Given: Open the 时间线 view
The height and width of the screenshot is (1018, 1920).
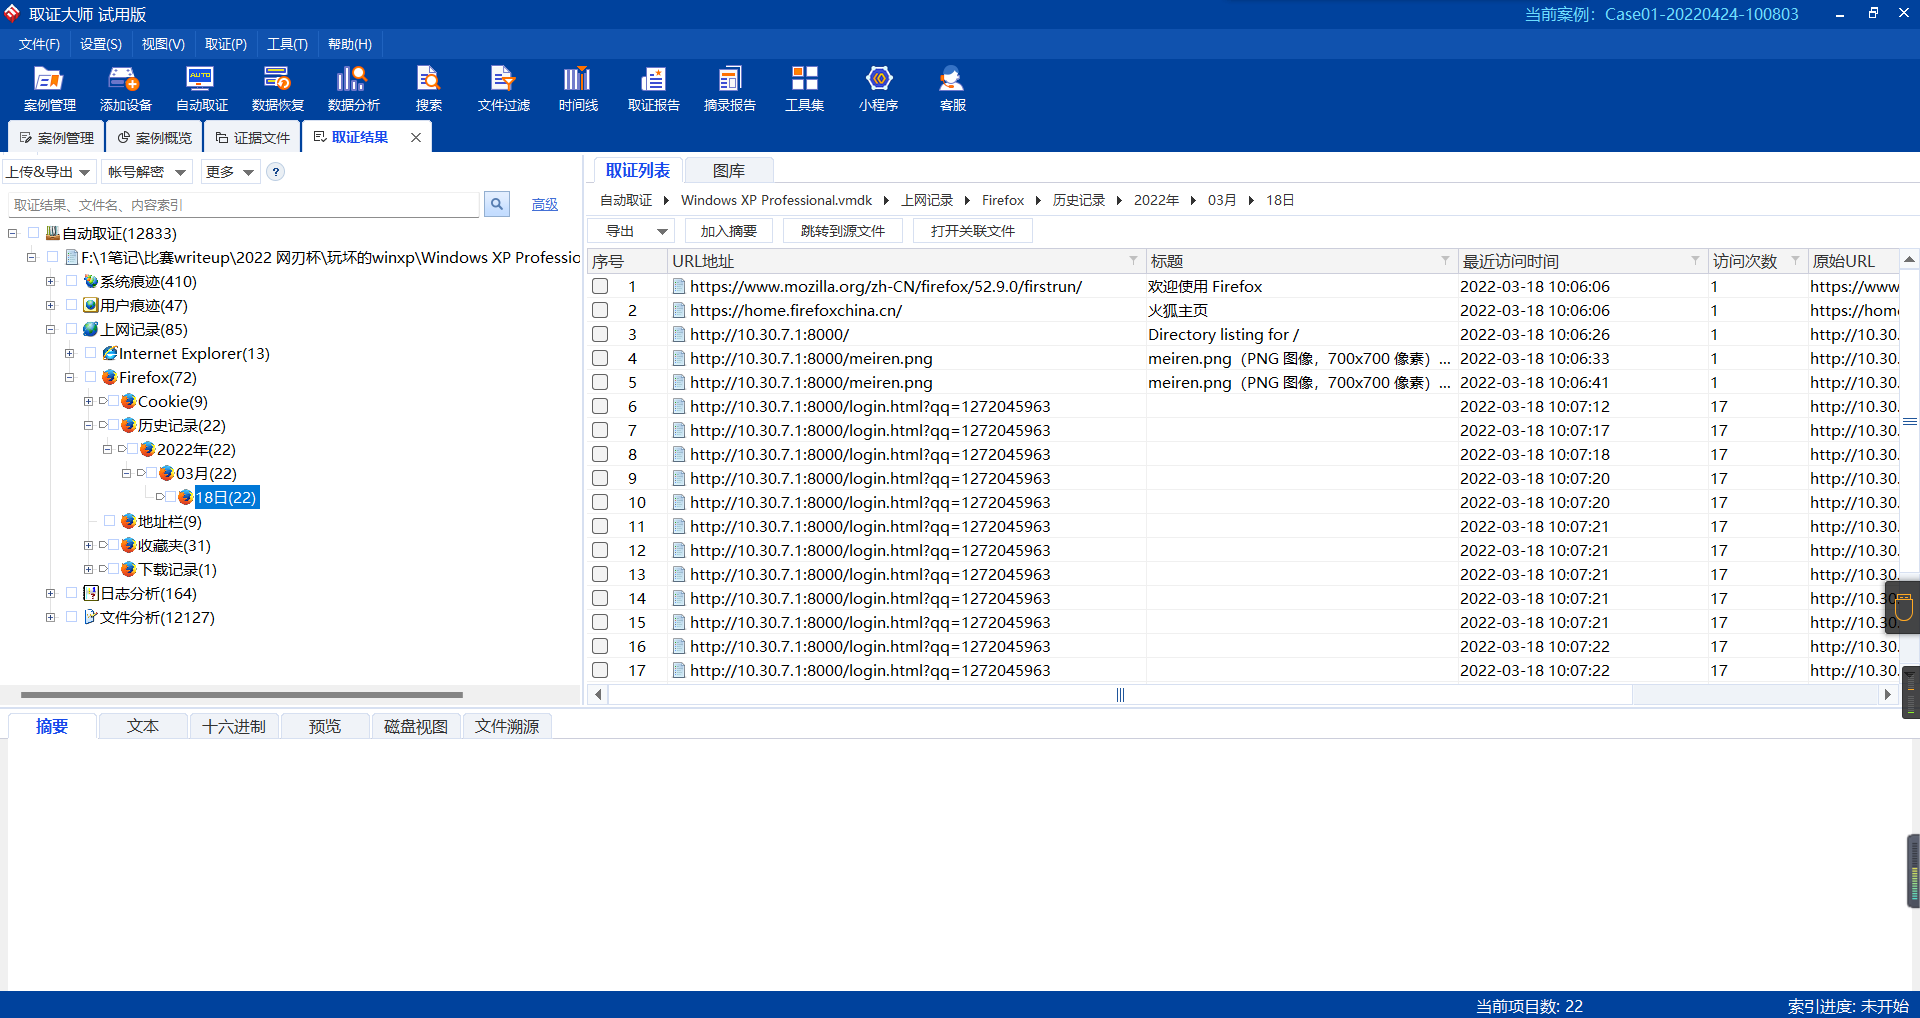Looking at the screenshot, I should 578,89.
